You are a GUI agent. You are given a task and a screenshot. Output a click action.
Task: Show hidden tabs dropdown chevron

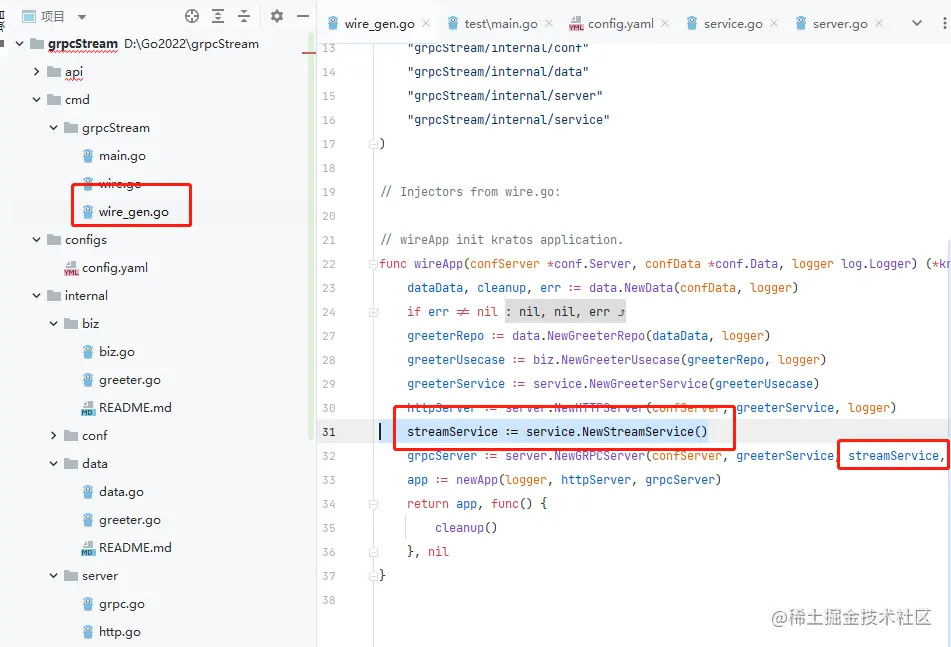(x=916, y=23)
